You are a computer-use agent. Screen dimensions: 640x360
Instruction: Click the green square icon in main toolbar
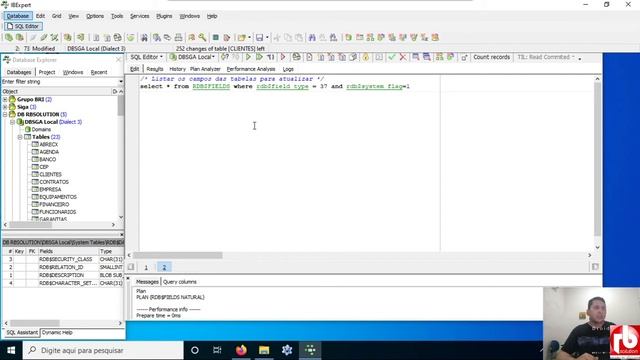pyautogui.click(x=216, y=38)
